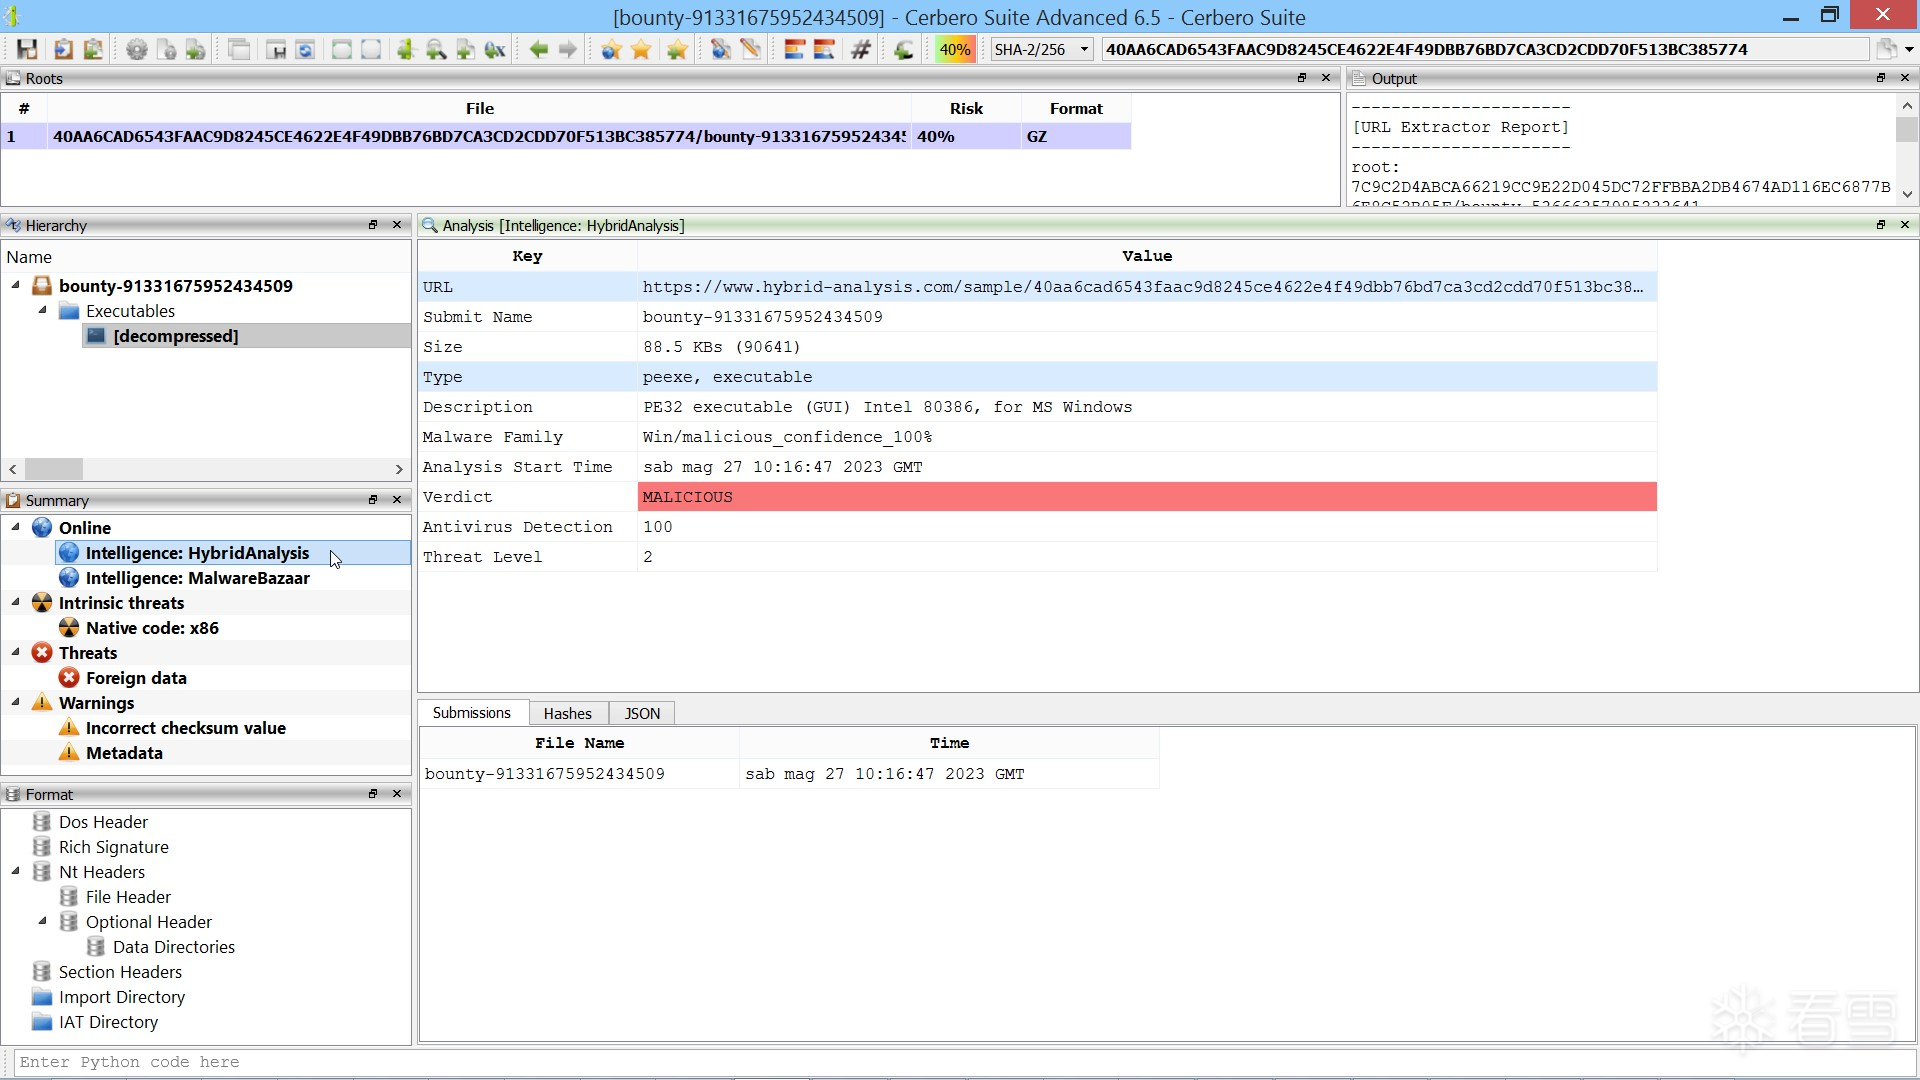This screenshot has width=1920, height=1080.
Task: Click the 40% risk indicator
Action: [x=954, y=49]
